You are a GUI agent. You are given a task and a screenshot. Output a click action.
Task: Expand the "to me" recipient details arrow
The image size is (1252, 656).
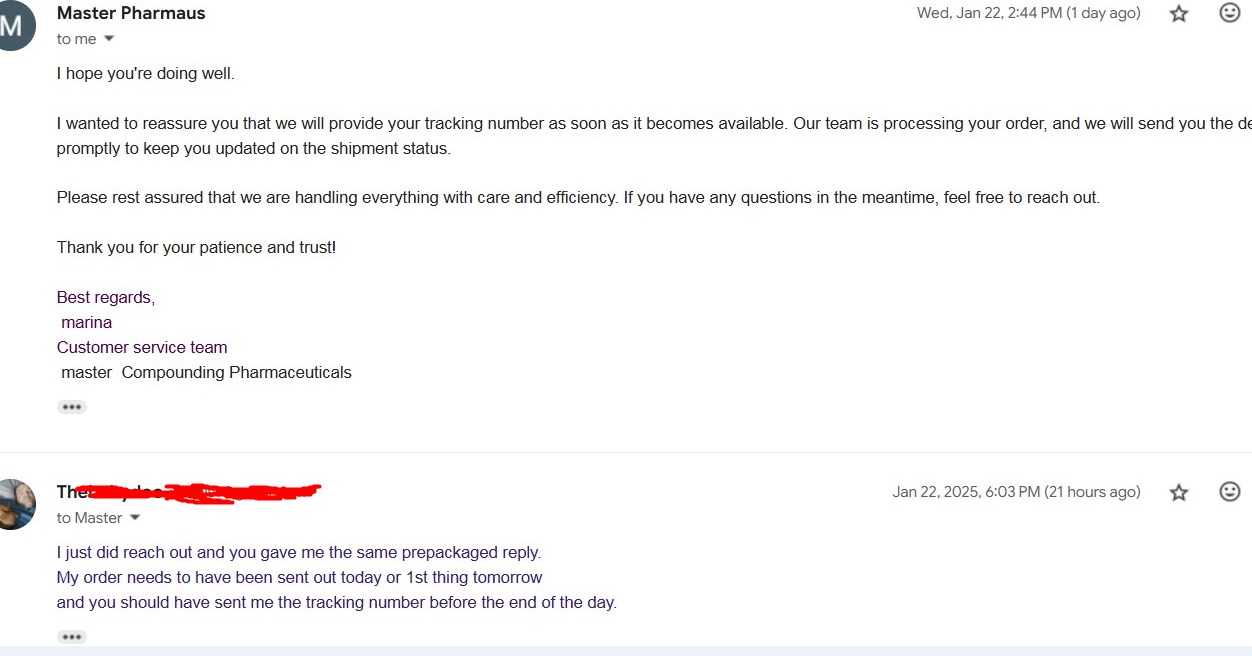[x=109, y=39]
